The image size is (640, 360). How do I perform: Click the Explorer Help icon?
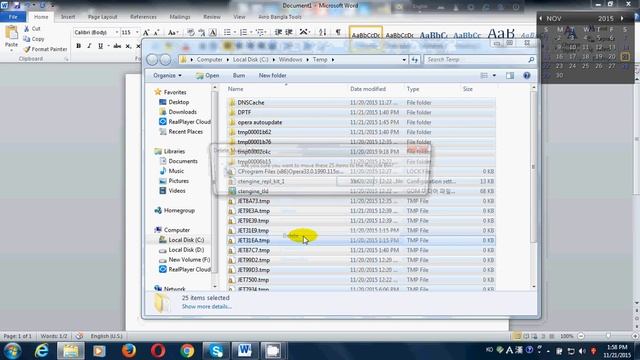point(527,76)
